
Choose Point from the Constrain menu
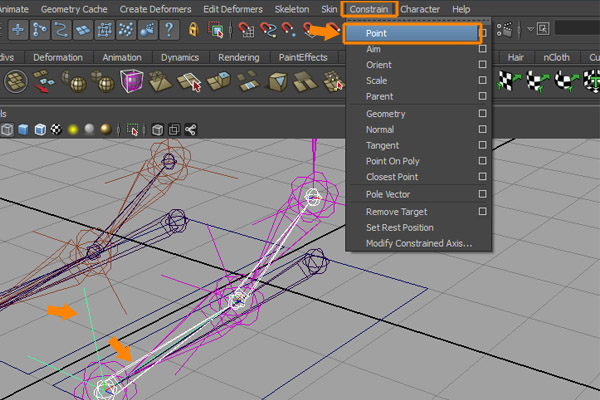tap(378, 32)
